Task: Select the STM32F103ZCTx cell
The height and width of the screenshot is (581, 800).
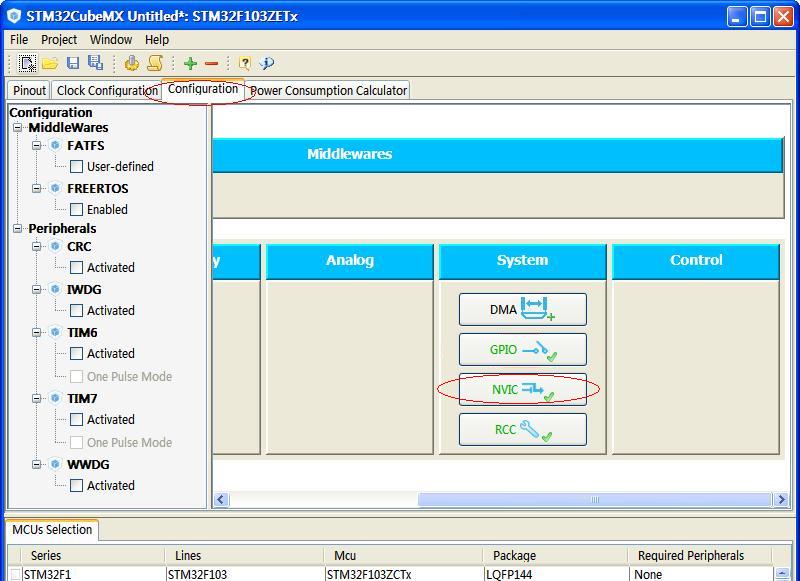Action: (x=403, y=574)
